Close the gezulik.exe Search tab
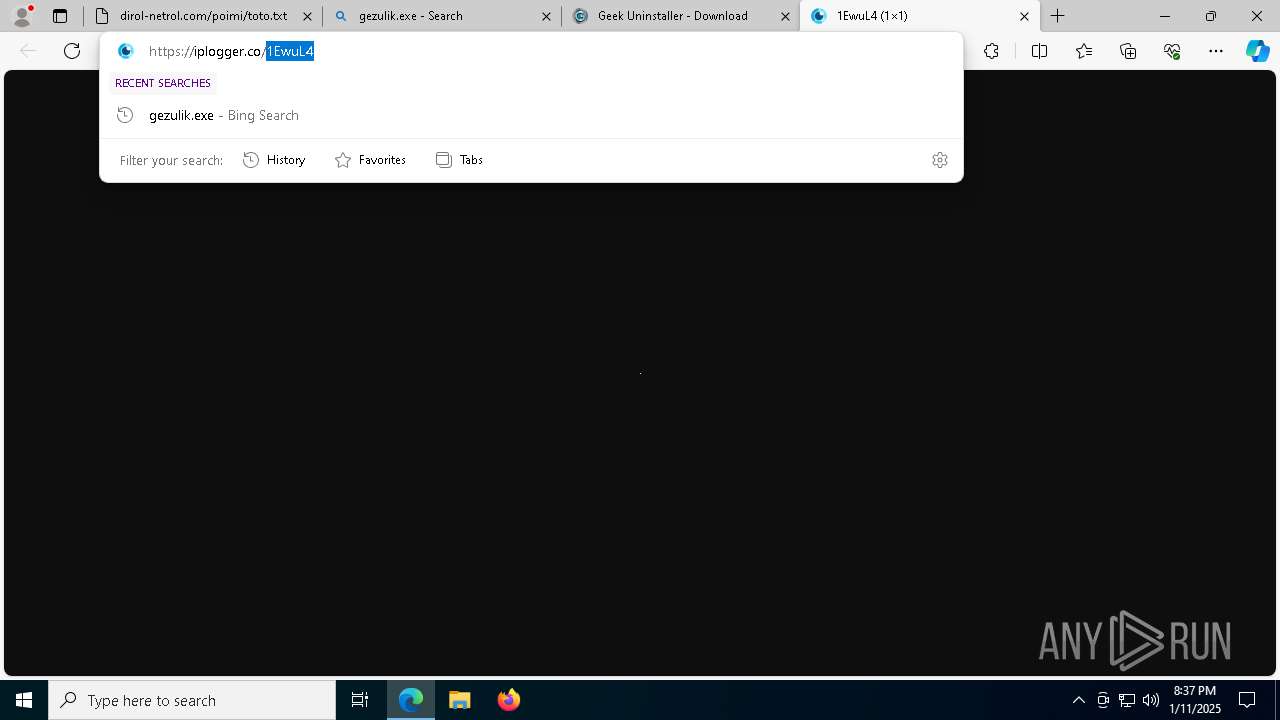The image size is (1280, 720). pos(546,16)
